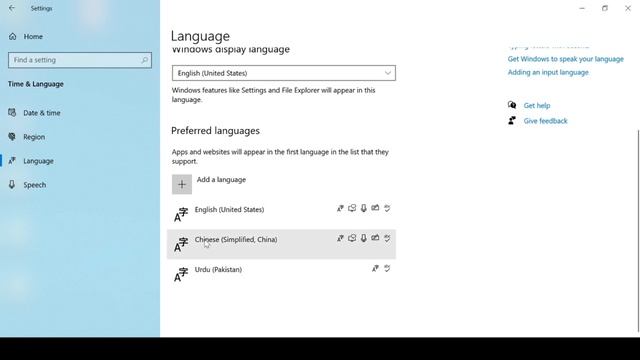Click the Get help chat icon
The height and width of the screenshot is (360, 640).
512,105
